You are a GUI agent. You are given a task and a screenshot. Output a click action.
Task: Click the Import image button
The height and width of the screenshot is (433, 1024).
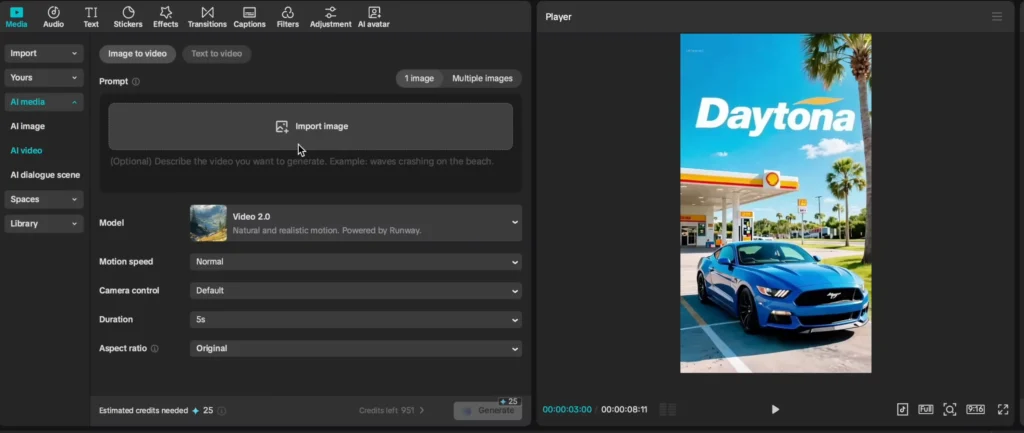(311, 127)
